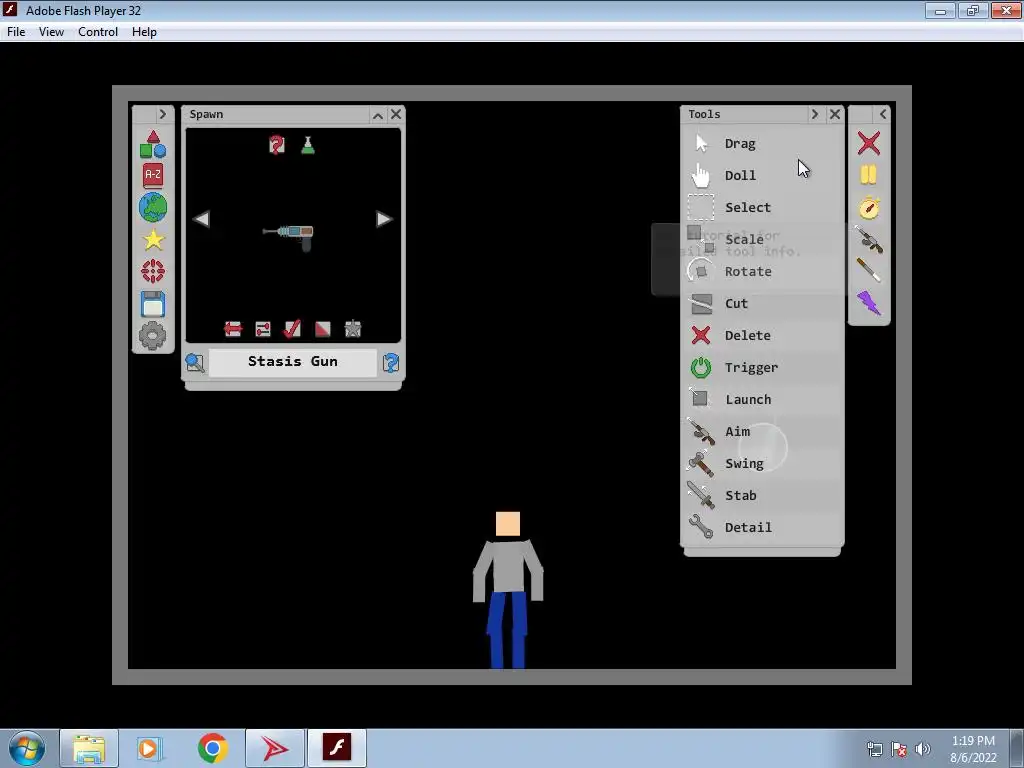Image resolution: width=1024 pixels, height=768 pixels.
Task: Select the Drag tool
Action: [762, 144]
